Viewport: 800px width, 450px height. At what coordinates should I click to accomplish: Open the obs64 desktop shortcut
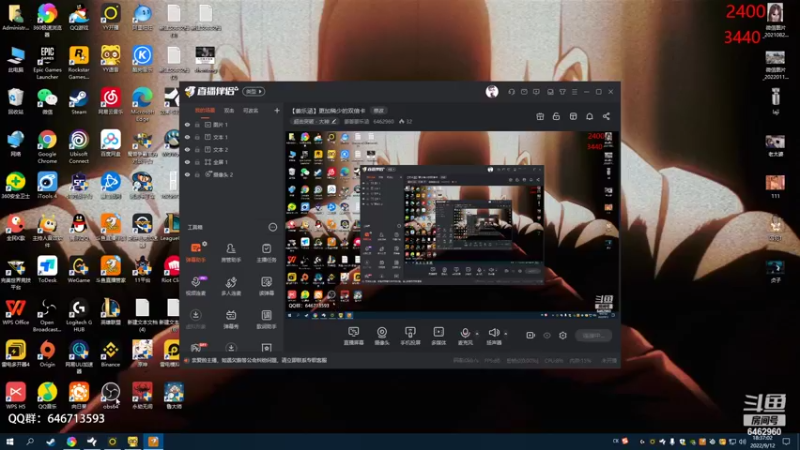pyautogui.click(x=110, y=396)
